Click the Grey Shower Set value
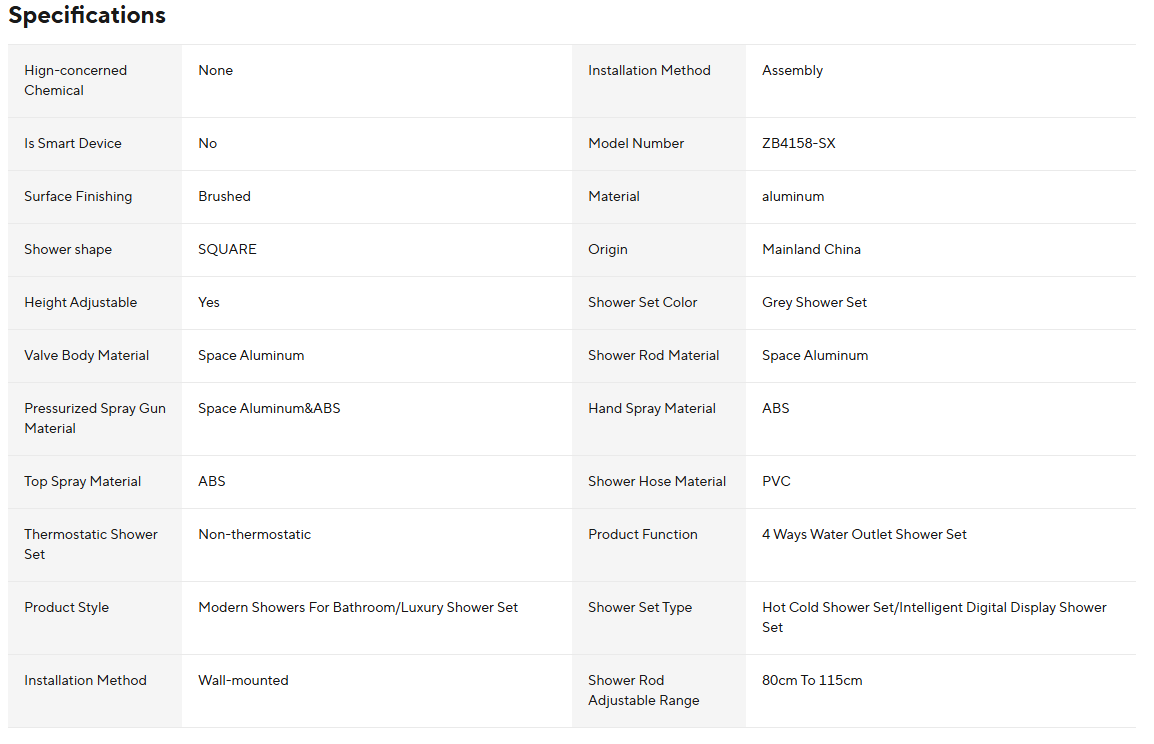The height and width of the screenshot is (744, 1154). (814, 302)
